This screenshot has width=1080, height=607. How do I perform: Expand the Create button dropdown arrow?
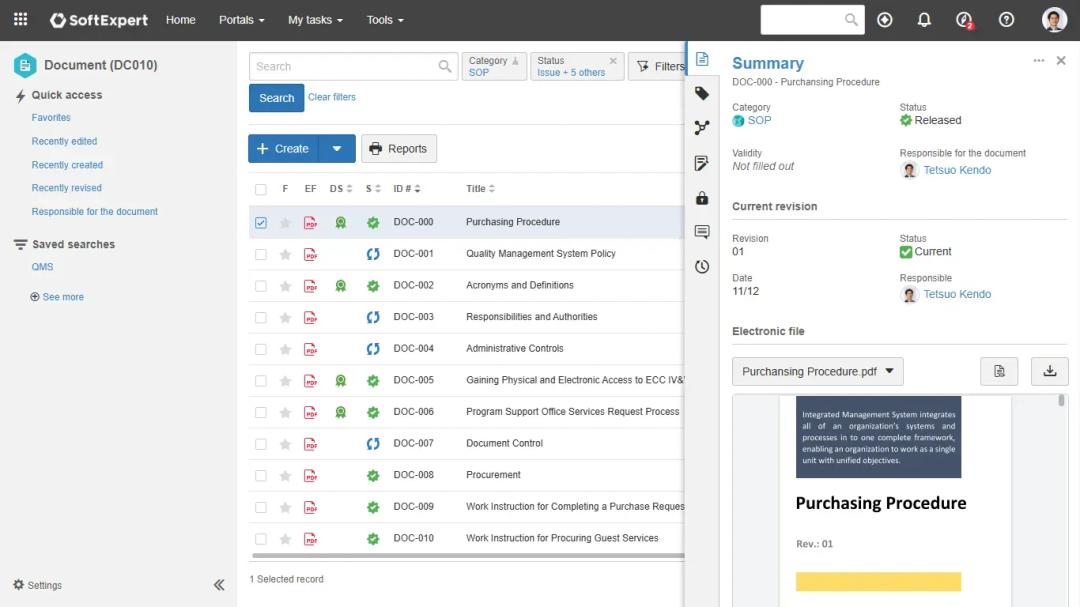[x=337, y=149]
